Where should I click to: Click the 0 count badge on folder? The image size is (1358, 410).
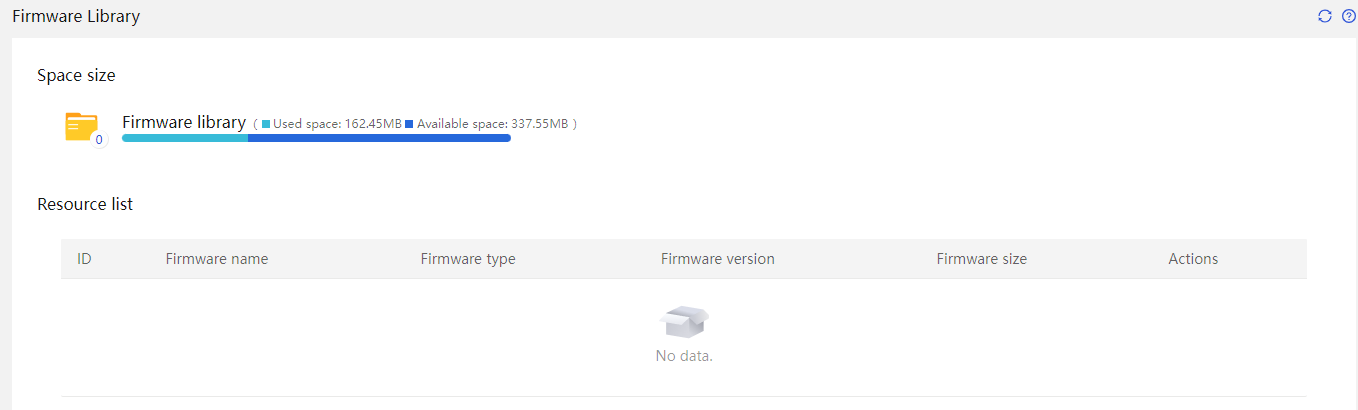click(98, 140)
